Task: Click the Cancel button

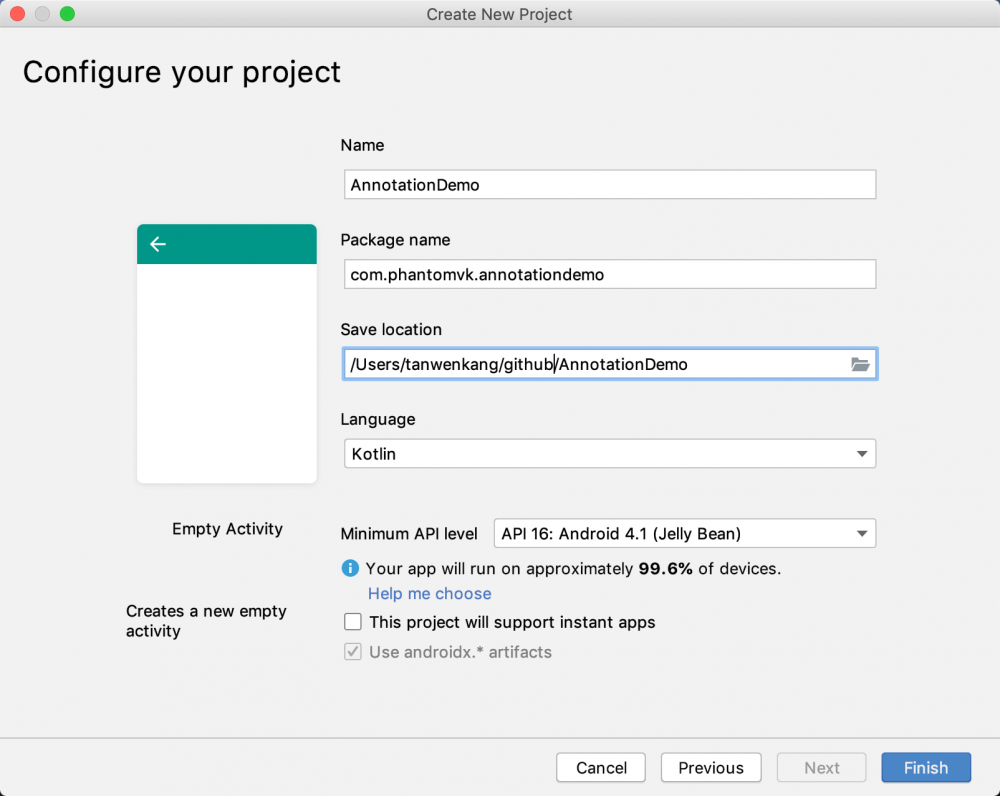Action: 602,768
